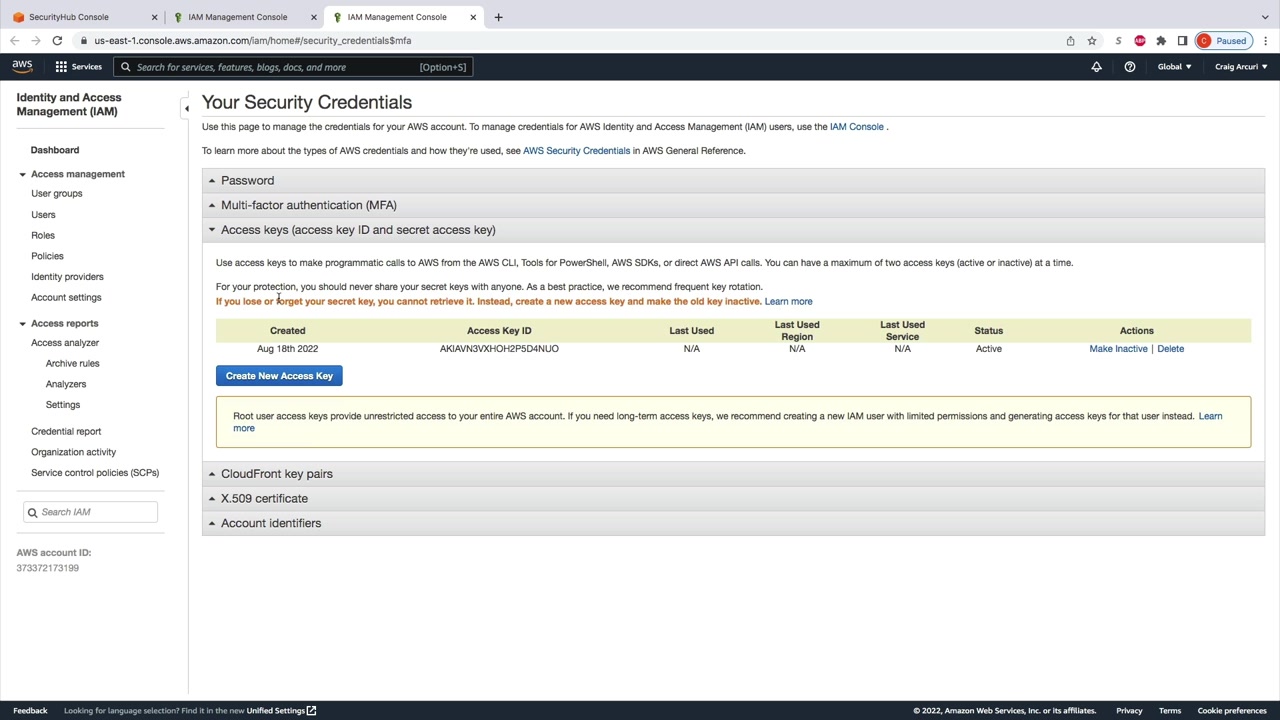Open Access analyzer in sidebar

[65, 343]
